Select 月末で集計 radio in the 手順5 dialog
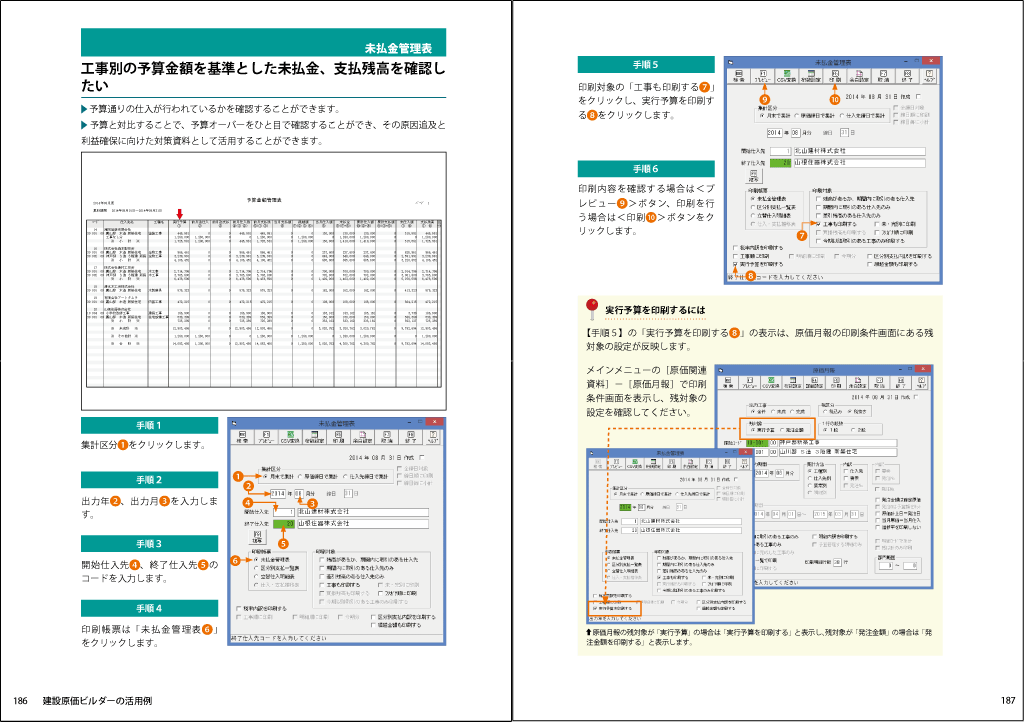 coord(762,116)
